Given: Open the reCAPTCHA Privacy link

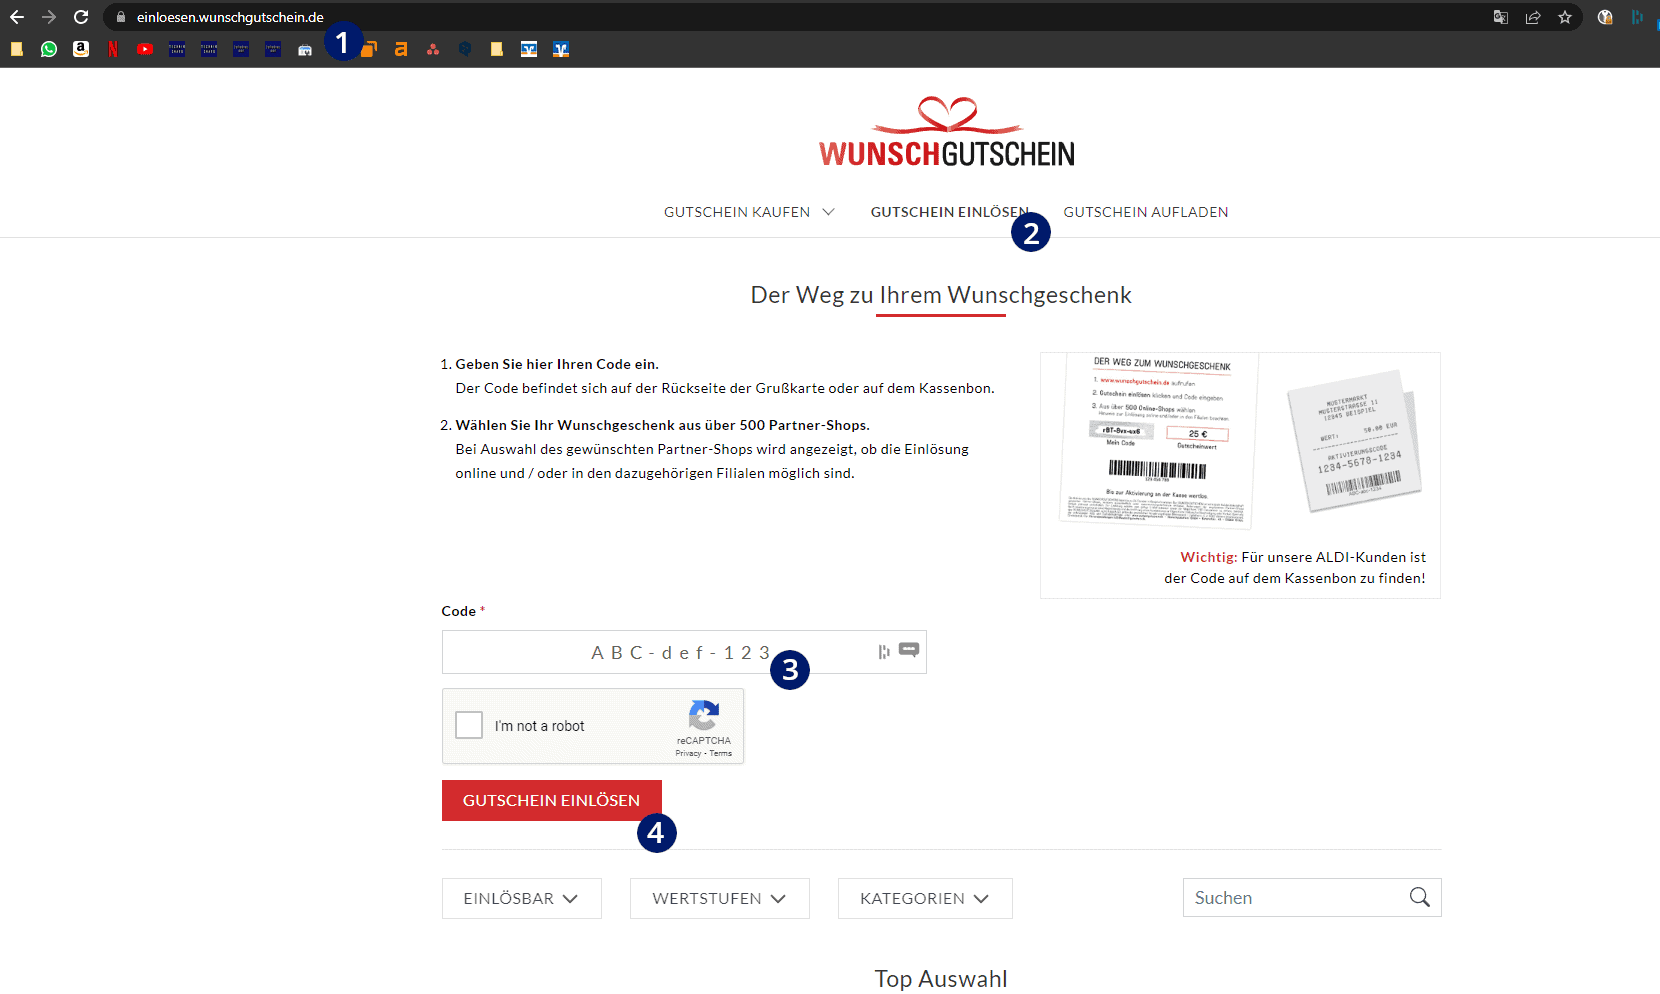Looking at the screenshot, I should click(x=688, y=753).
